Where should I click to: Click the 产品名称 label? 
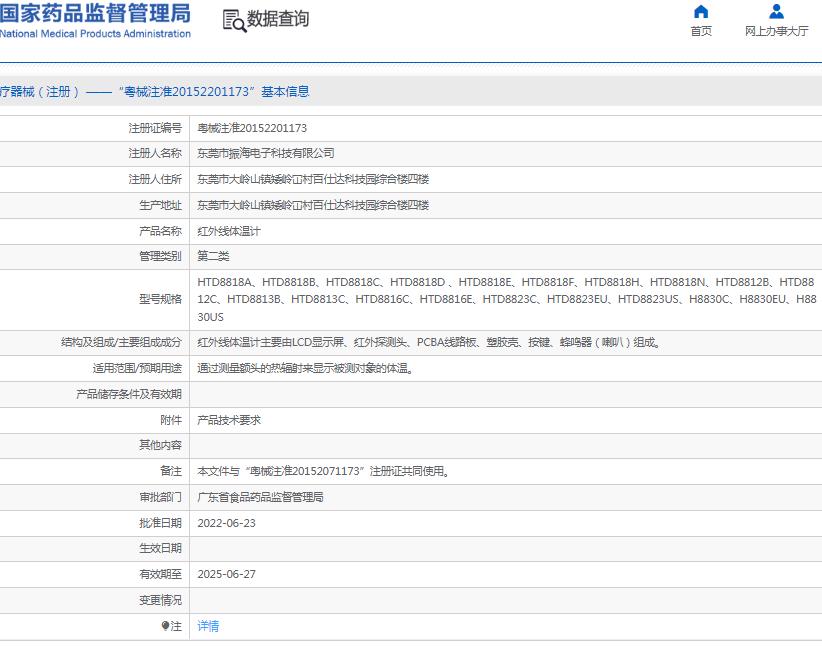(160, 231)
